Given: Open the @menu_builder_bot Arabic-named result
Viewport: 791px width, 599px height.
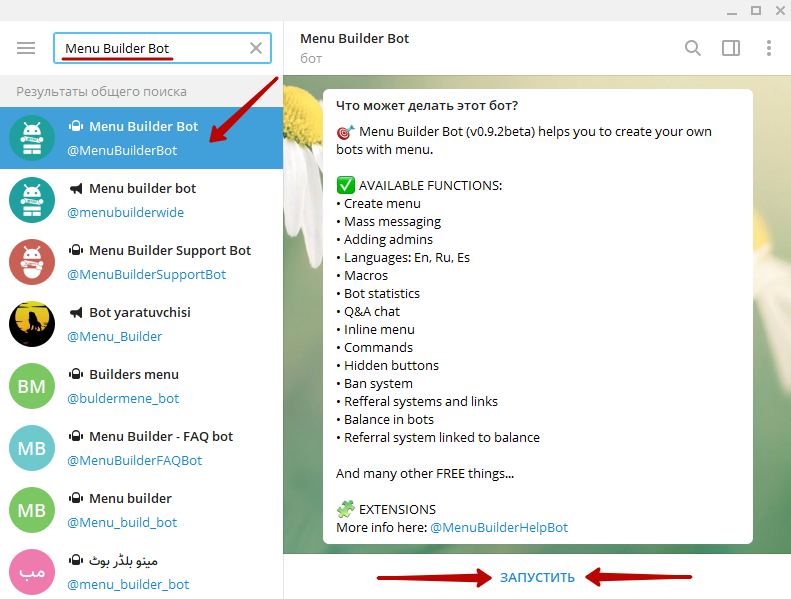Looking at the screenshot, I should [x=141, y=570].
